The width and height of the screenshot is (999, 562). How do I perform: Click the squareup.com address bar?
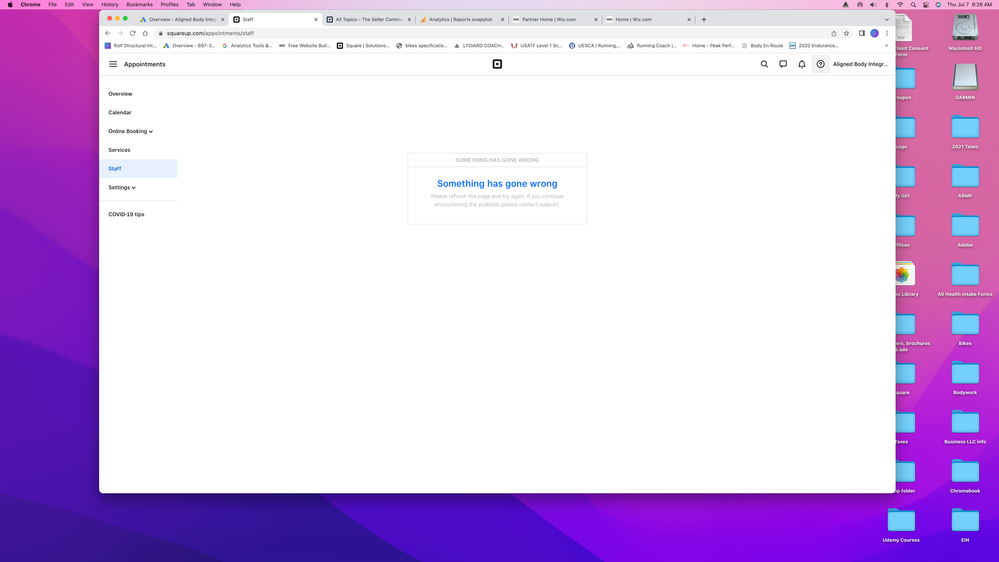coord(491,33)
